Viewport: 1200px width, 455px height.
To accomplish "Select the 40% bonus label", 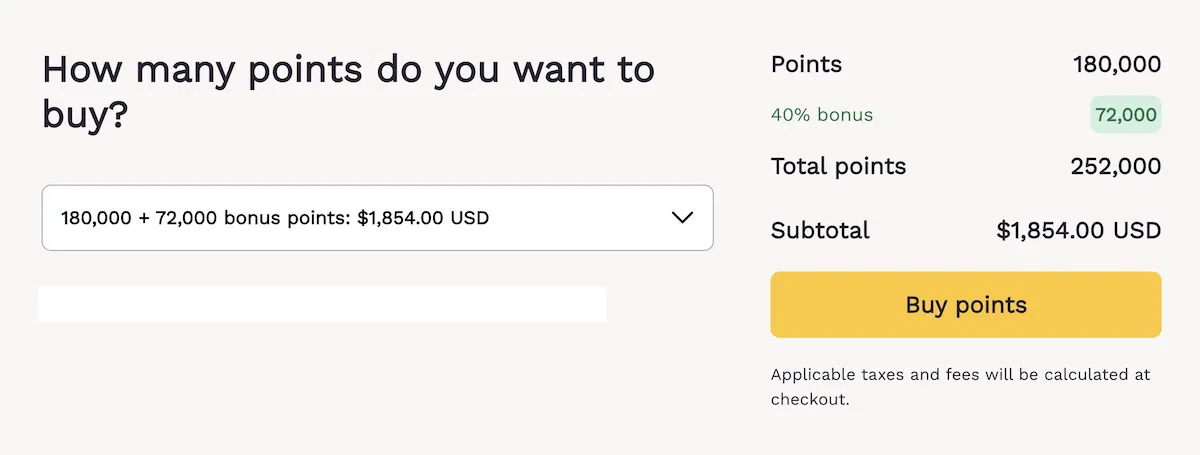I will [821, 115].
